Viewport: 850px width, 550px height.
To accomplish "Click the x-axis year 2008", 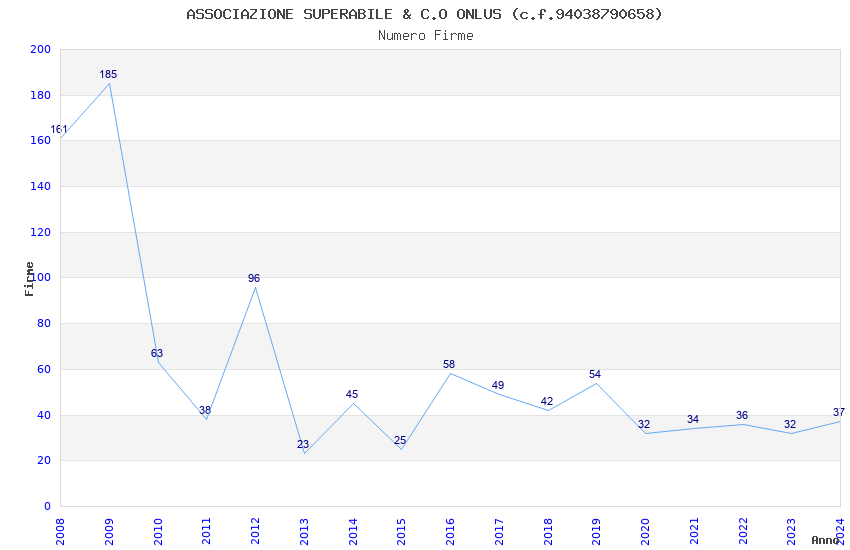I will [x=60, y=531].
